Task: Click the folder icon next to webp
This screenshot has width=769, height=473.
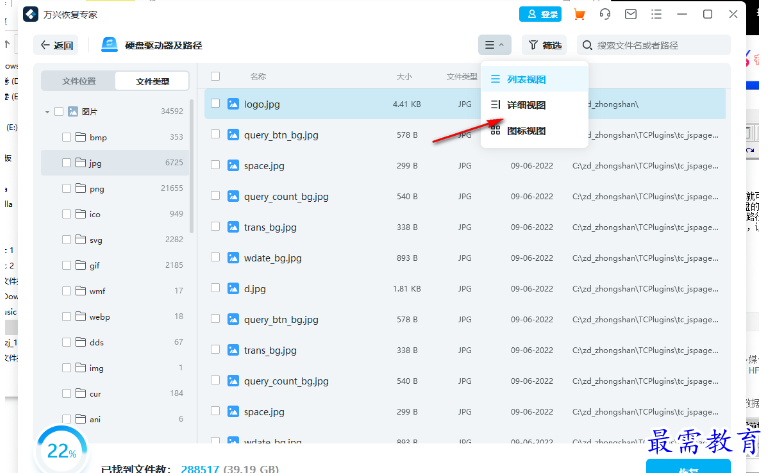Action: pos(80,316)
